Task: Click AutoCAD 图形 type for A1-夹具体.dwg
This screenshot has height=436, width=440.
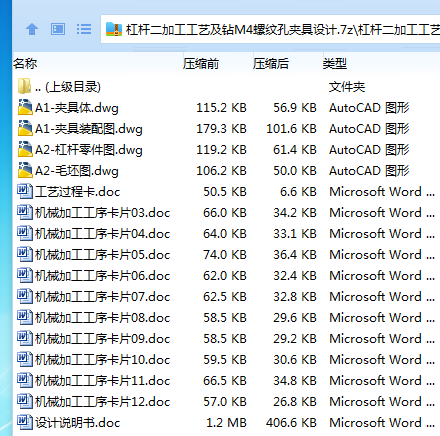Action: 369,108
